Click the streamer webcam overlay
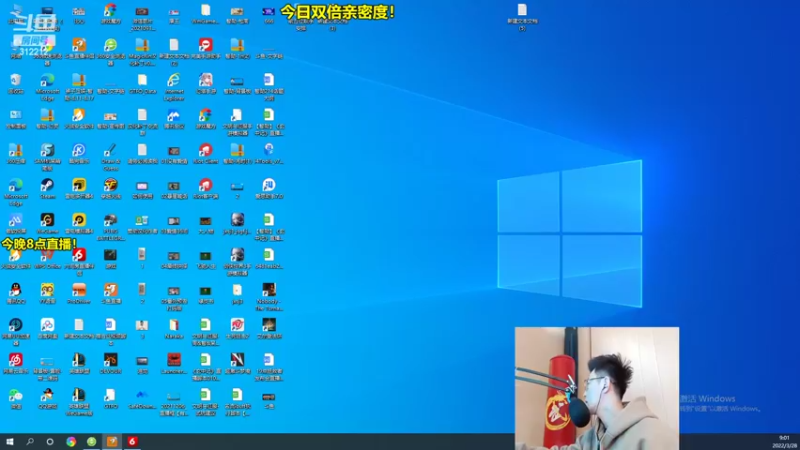This screenshot has width=800, height=450. pos(596,388)
